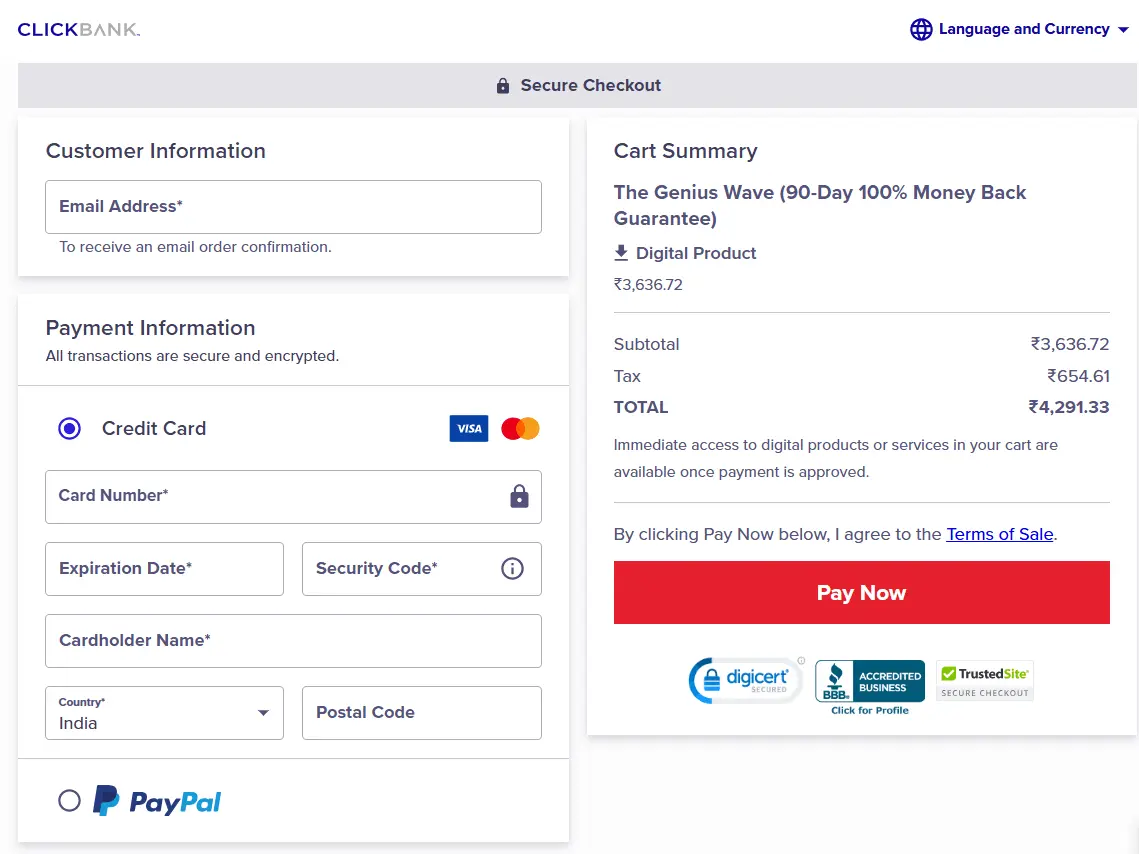Click the Cardholder Name input
This screenshot has height=854, width=1139.
coord(293,641)
